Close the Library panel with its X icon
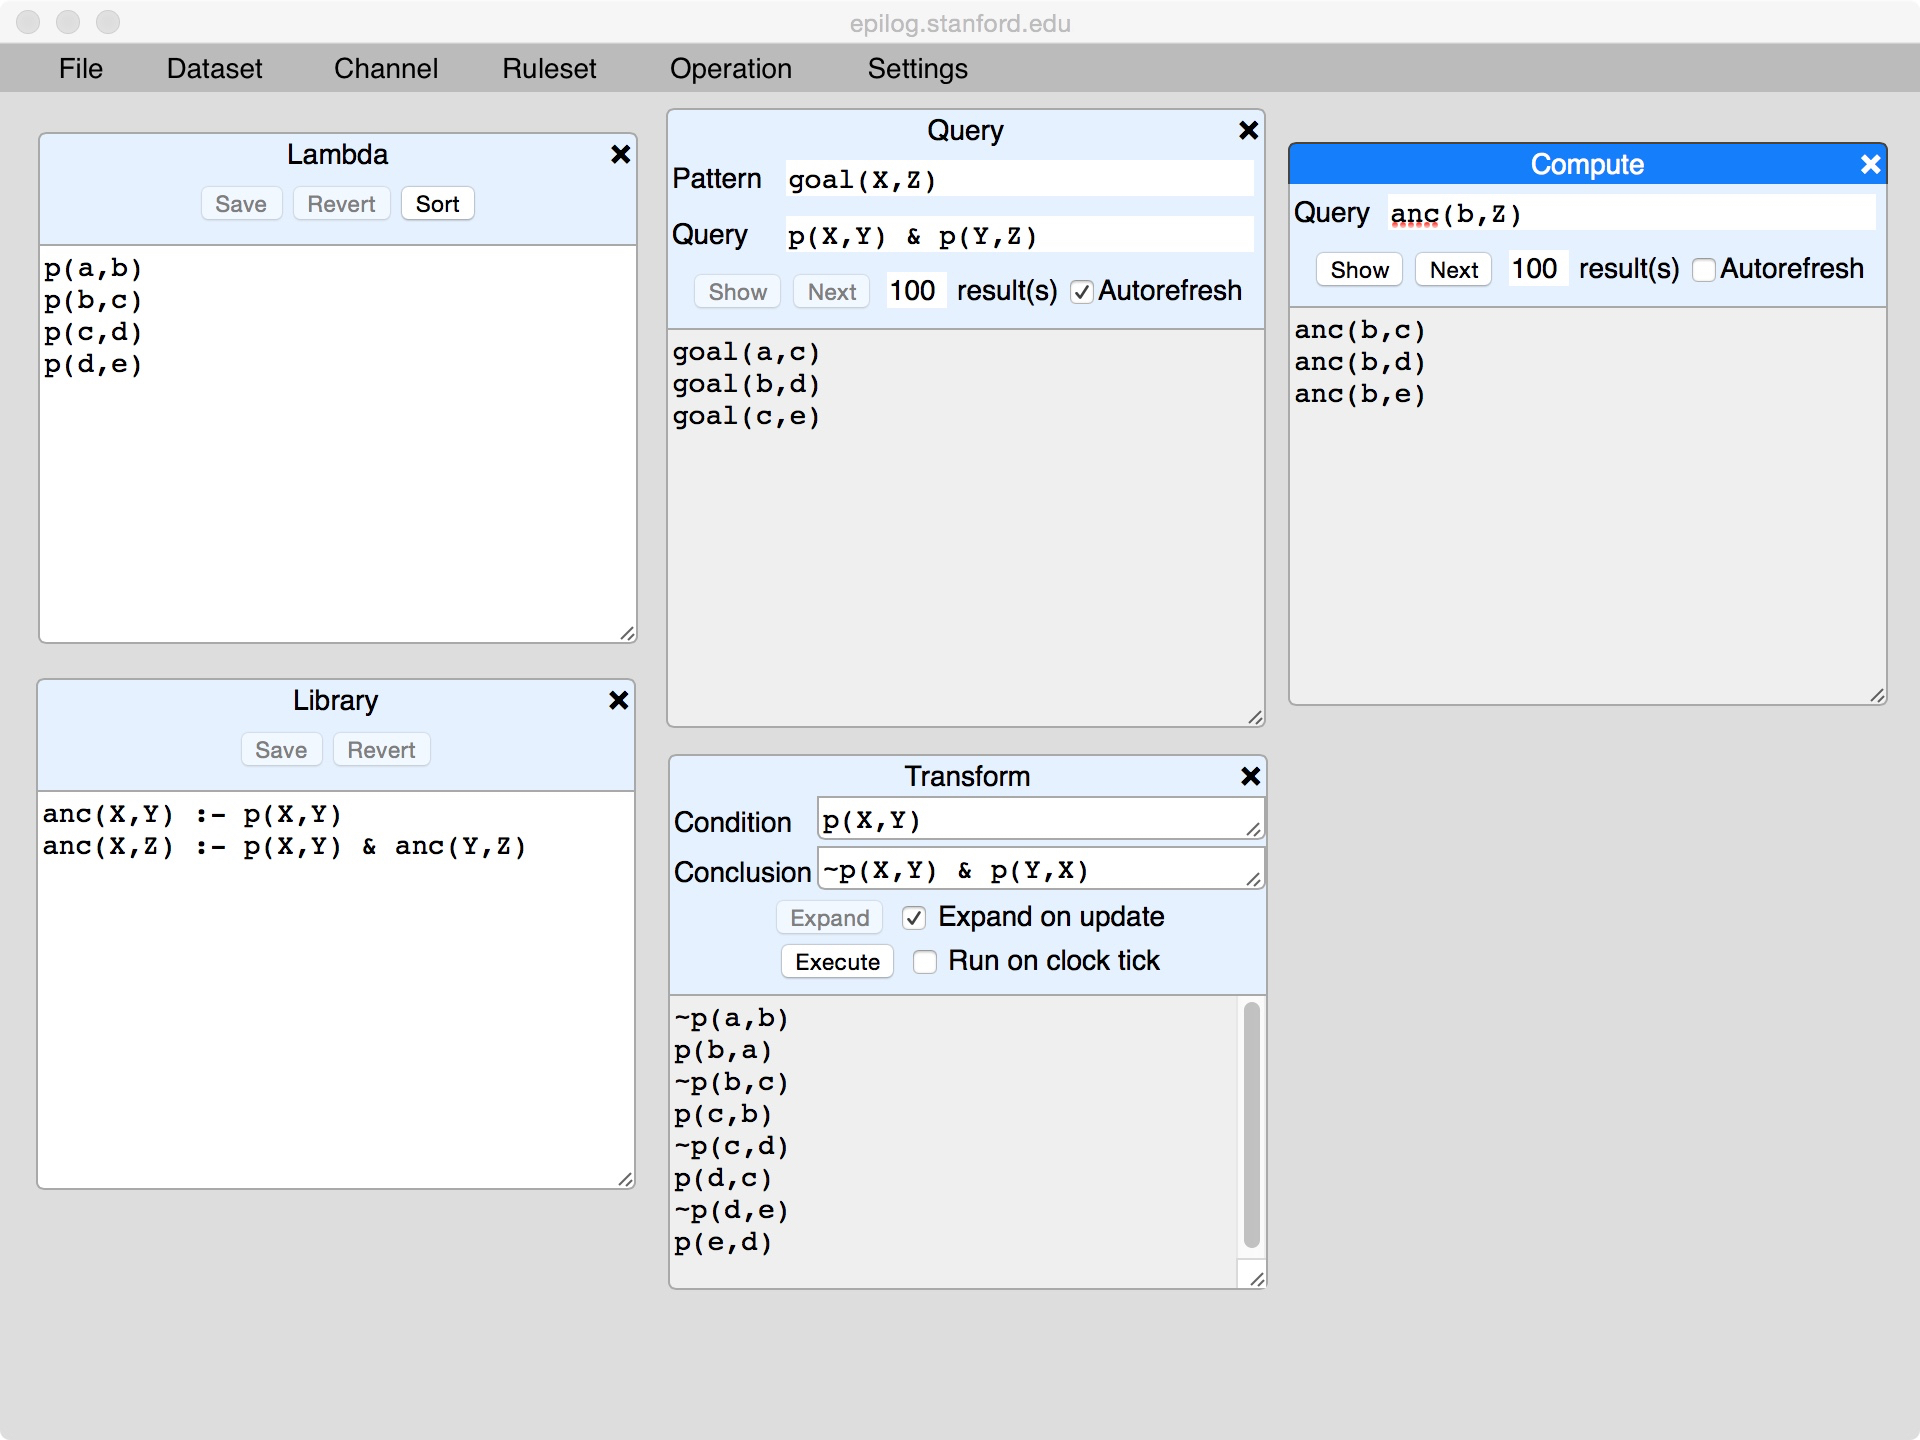The image size is (1920, 1440). [618, 700]
